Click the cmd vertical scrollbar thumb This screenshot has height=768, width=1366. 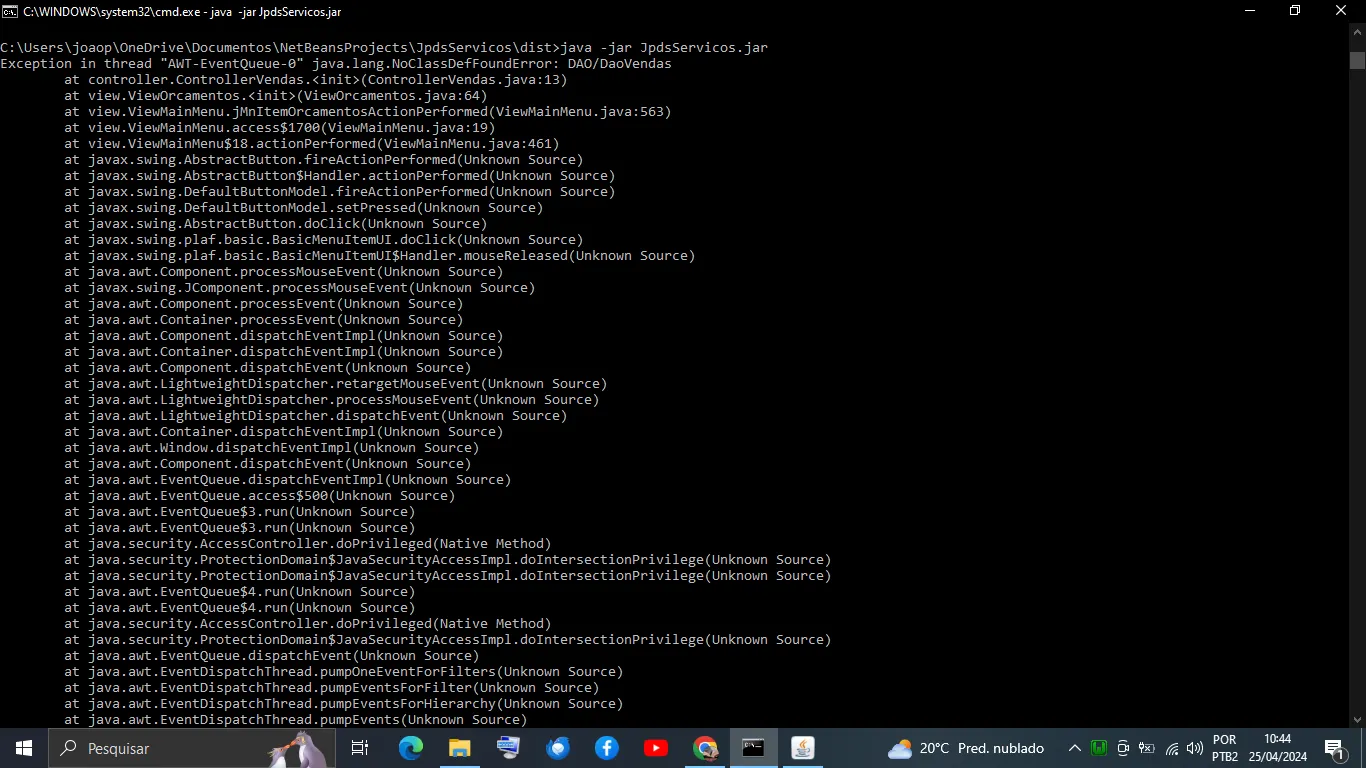1357,59
